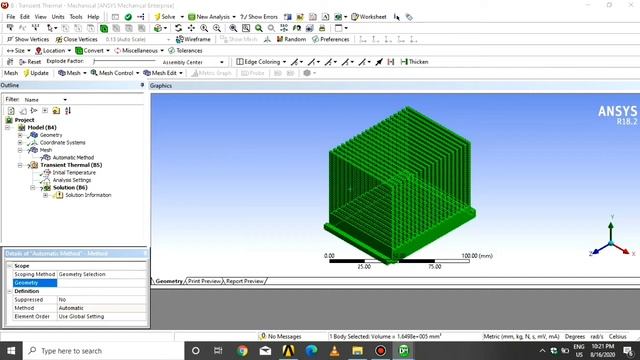Click the Thicken edges button
The height and width of the screenshot is (360, 640).
(x=414, y=62)
